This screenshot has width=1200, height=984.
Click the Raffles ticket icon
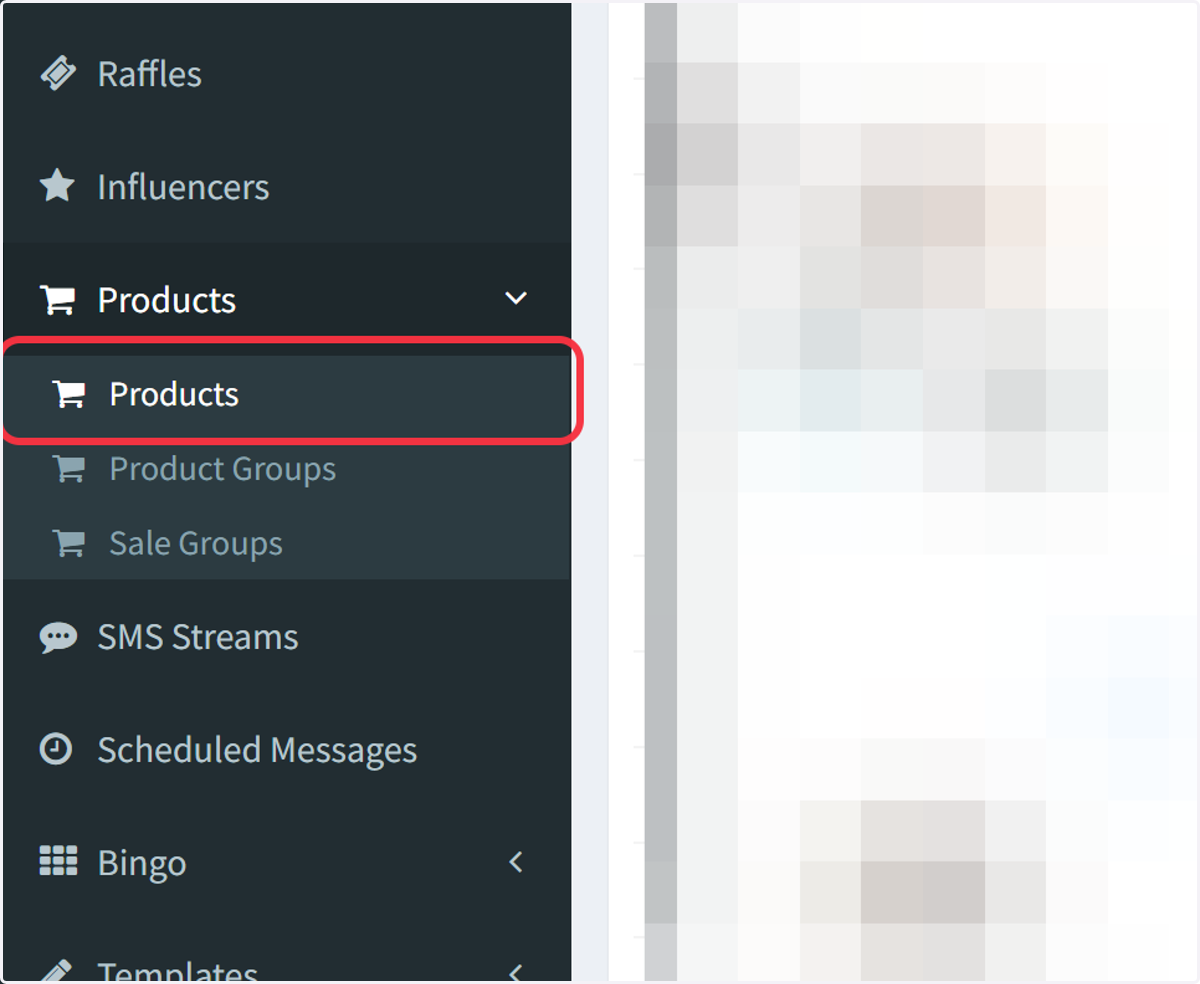[57, 74]
